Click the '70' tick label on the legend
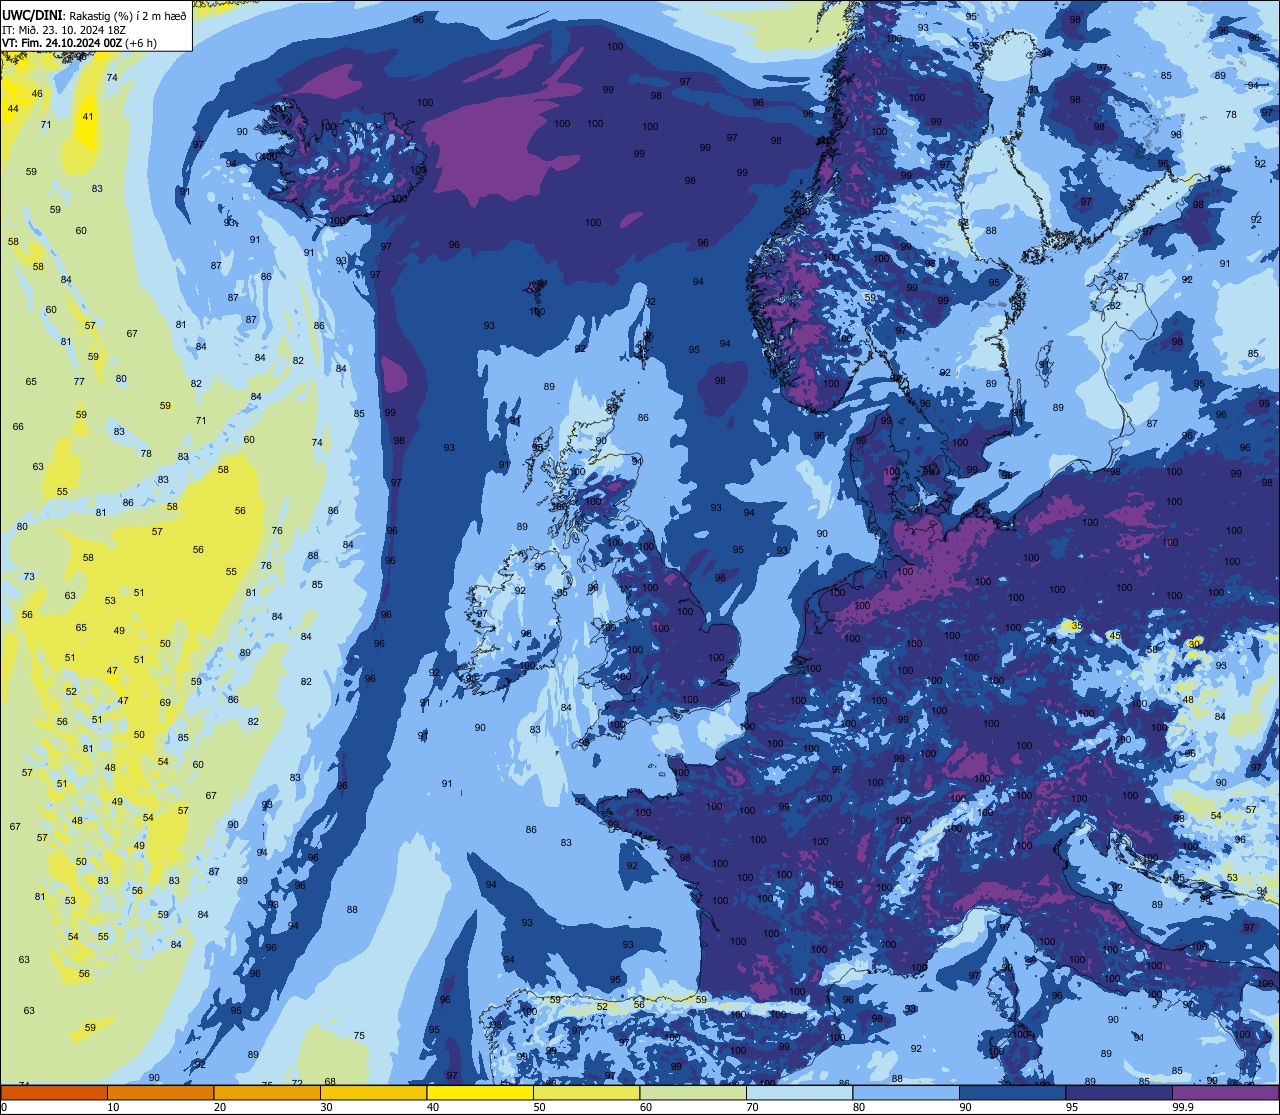1280x1115 pixels. pyautogui.click(x=752, y=1107)
